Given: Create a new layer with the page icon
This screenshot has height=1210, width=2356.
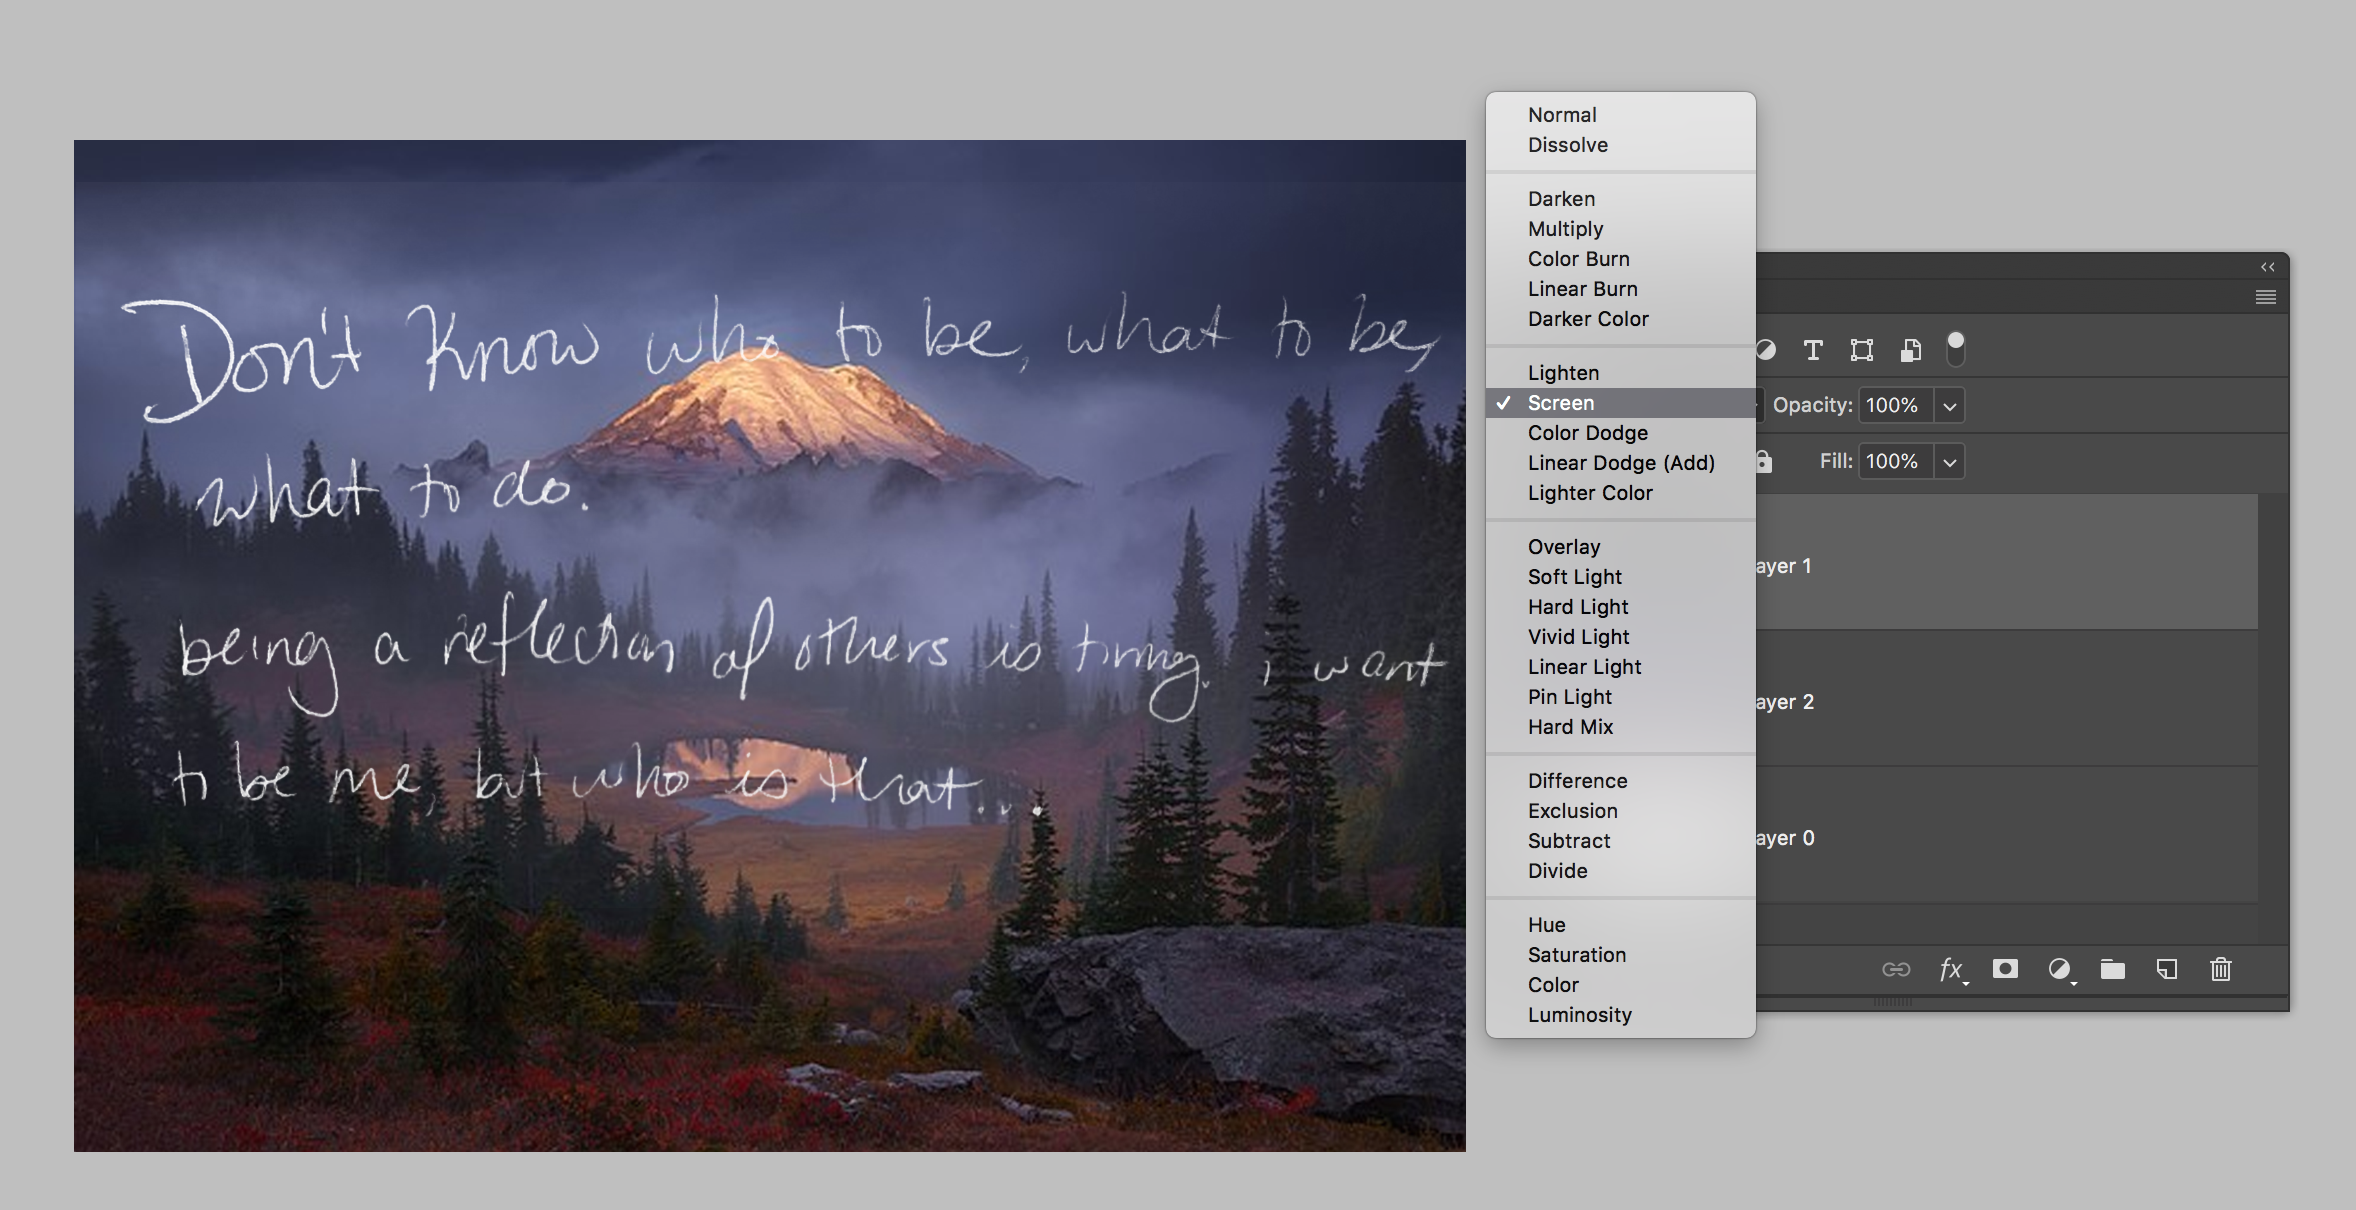Looking at the screenshot, I should [x=2167, y=969].
